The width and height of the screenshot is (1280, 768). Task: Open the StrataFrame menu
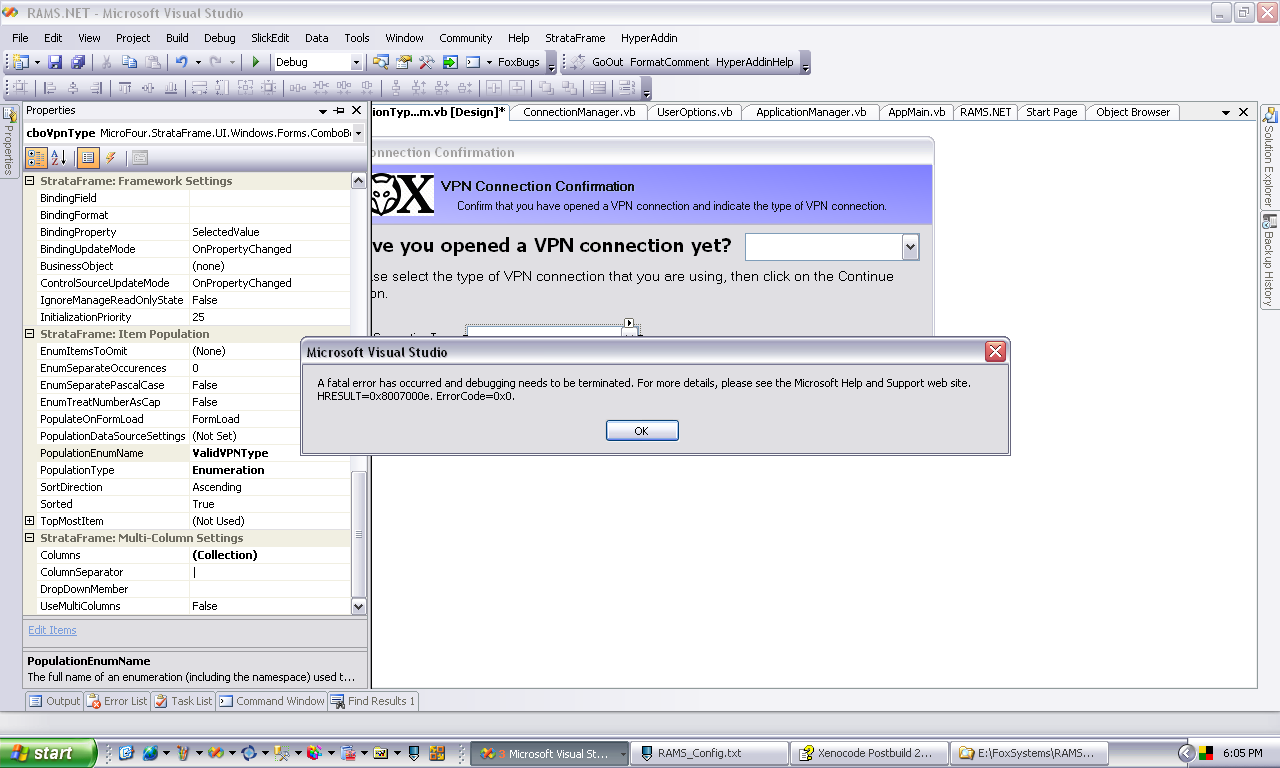(575, 38)
